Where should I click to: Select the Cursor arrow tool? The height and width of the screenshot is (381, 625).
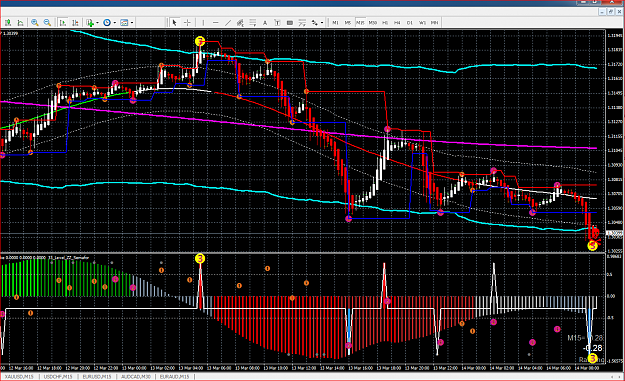174,23
